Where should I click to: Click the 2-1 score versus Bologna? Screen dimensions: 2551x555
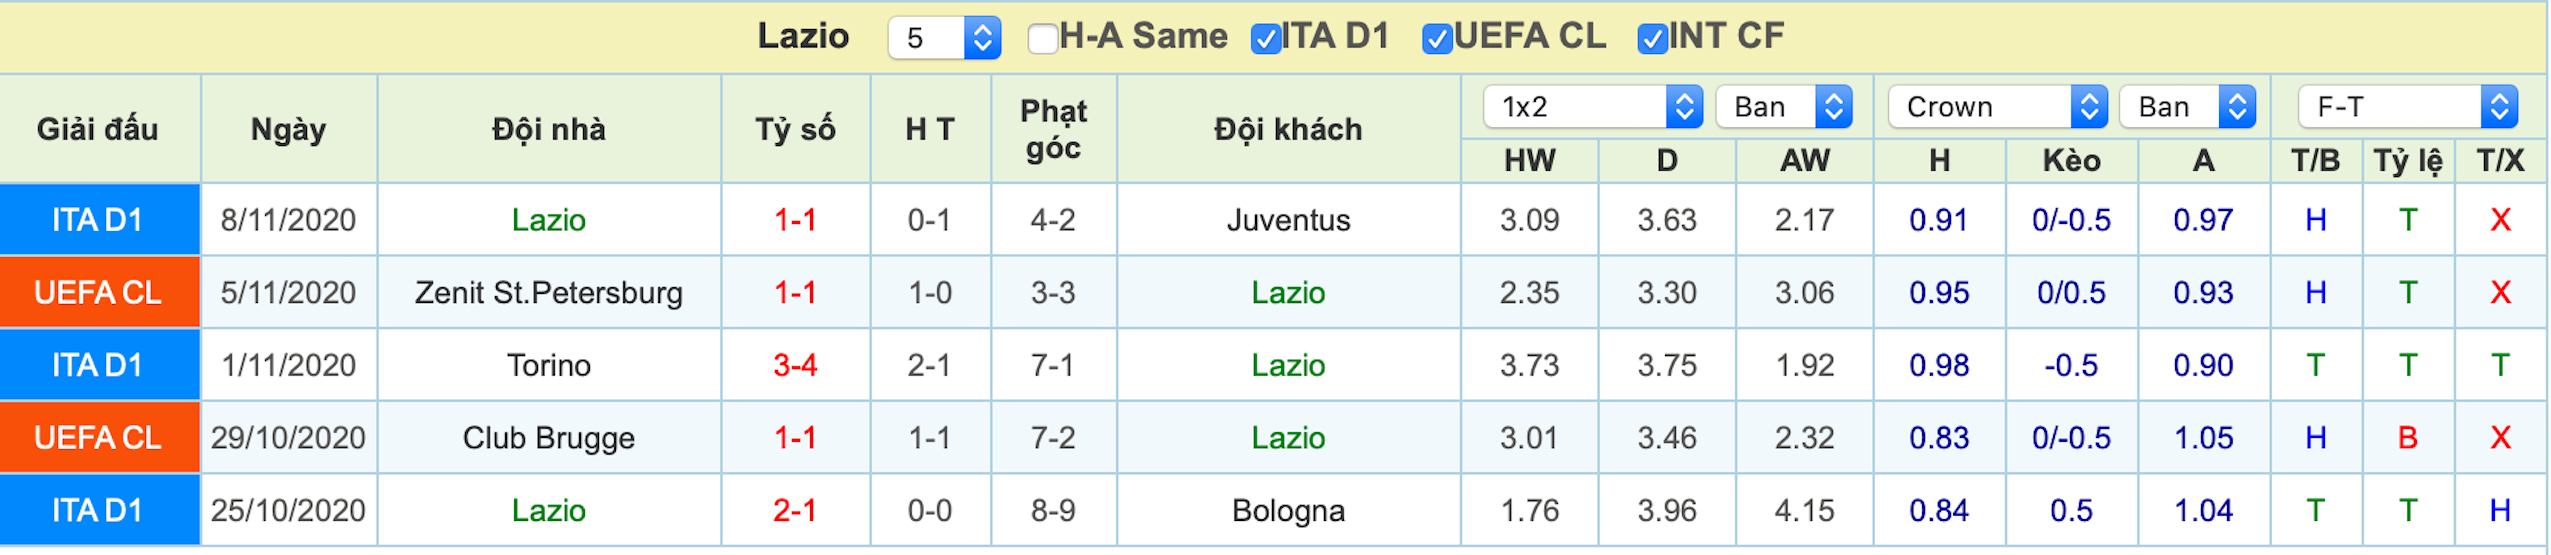coord(795,511)
